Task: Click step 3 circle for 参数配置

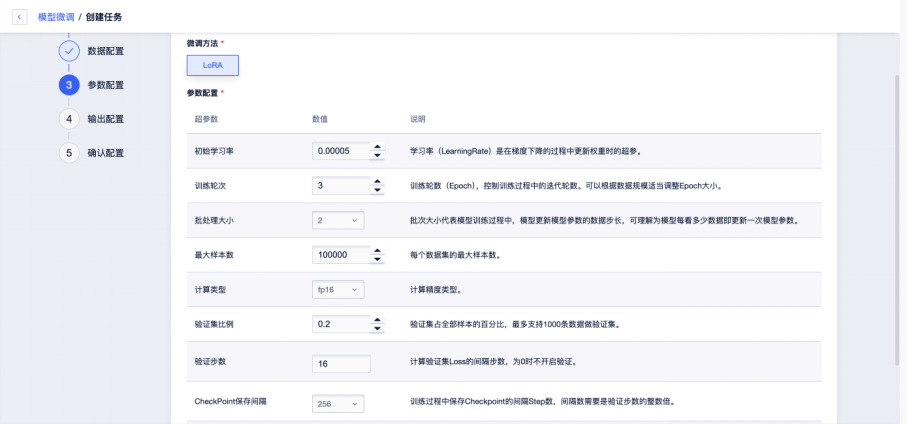Action: tap(68, 85)
